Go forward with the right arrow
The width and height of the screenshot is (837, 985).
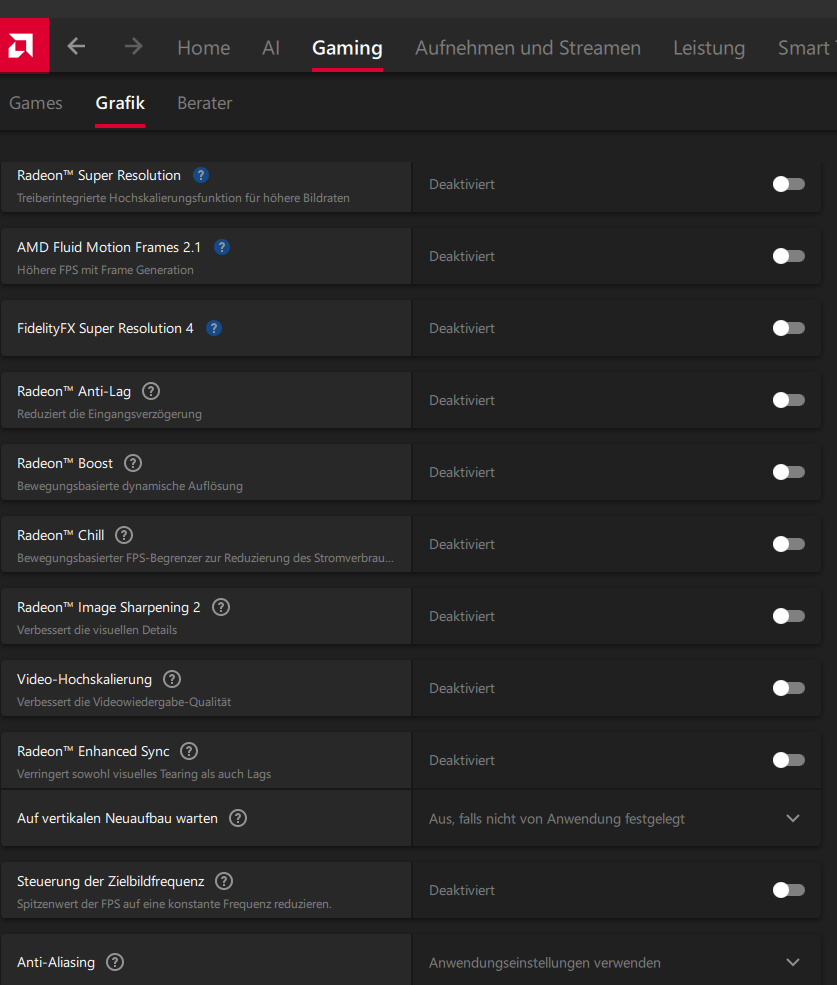133,46
